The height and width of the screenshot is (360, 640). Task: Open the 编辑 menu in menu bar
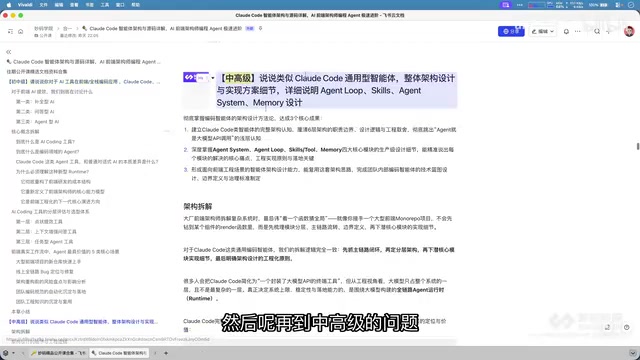click(x=59, y=5)
